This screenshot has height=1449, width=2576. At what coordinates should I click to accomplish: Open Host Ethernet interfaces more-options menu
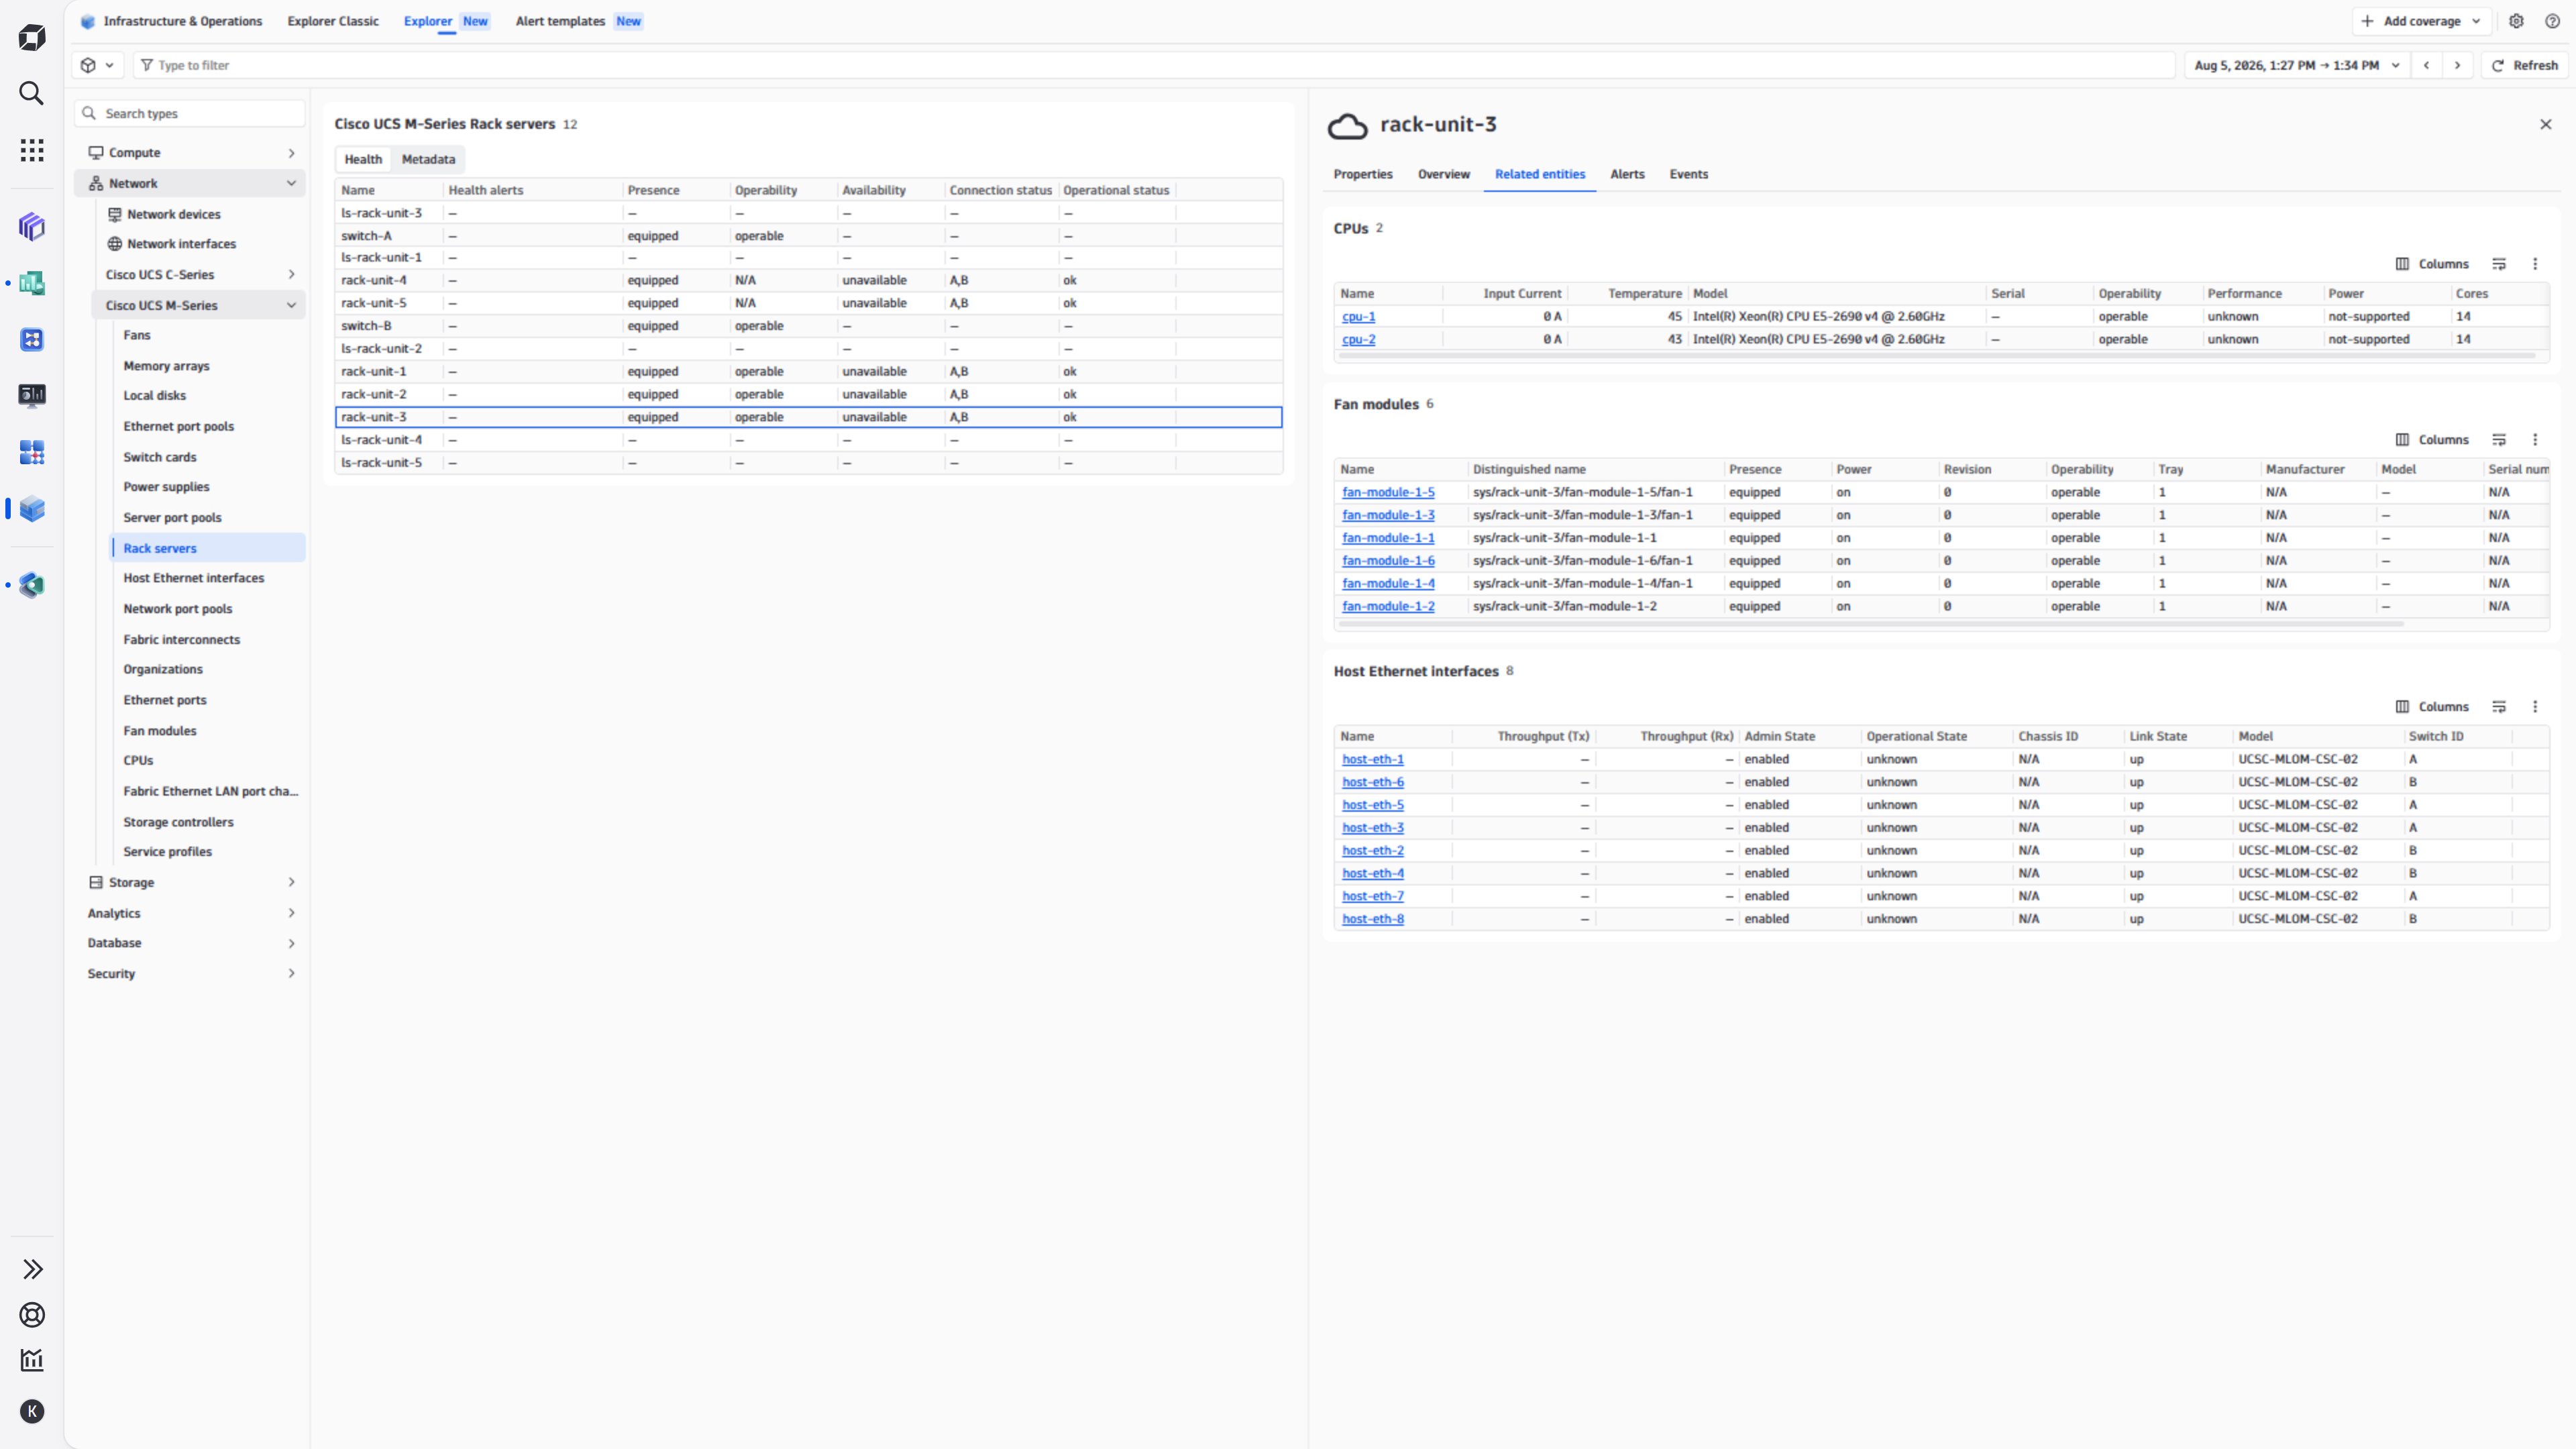2535,707
